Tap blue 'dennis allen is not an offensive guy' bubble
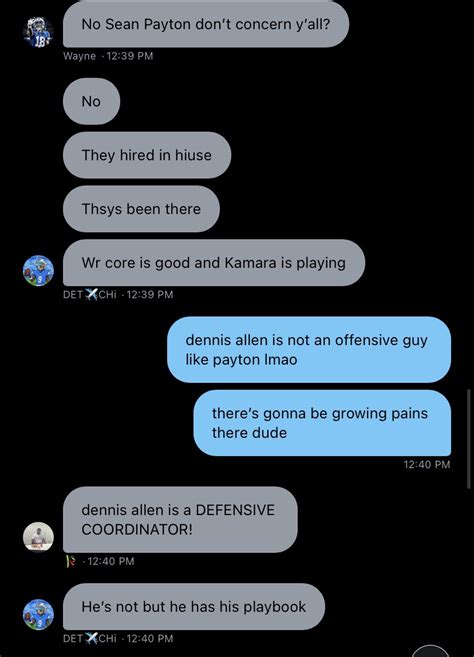Screen dimensions: 474x657 [x=309, y=349]
